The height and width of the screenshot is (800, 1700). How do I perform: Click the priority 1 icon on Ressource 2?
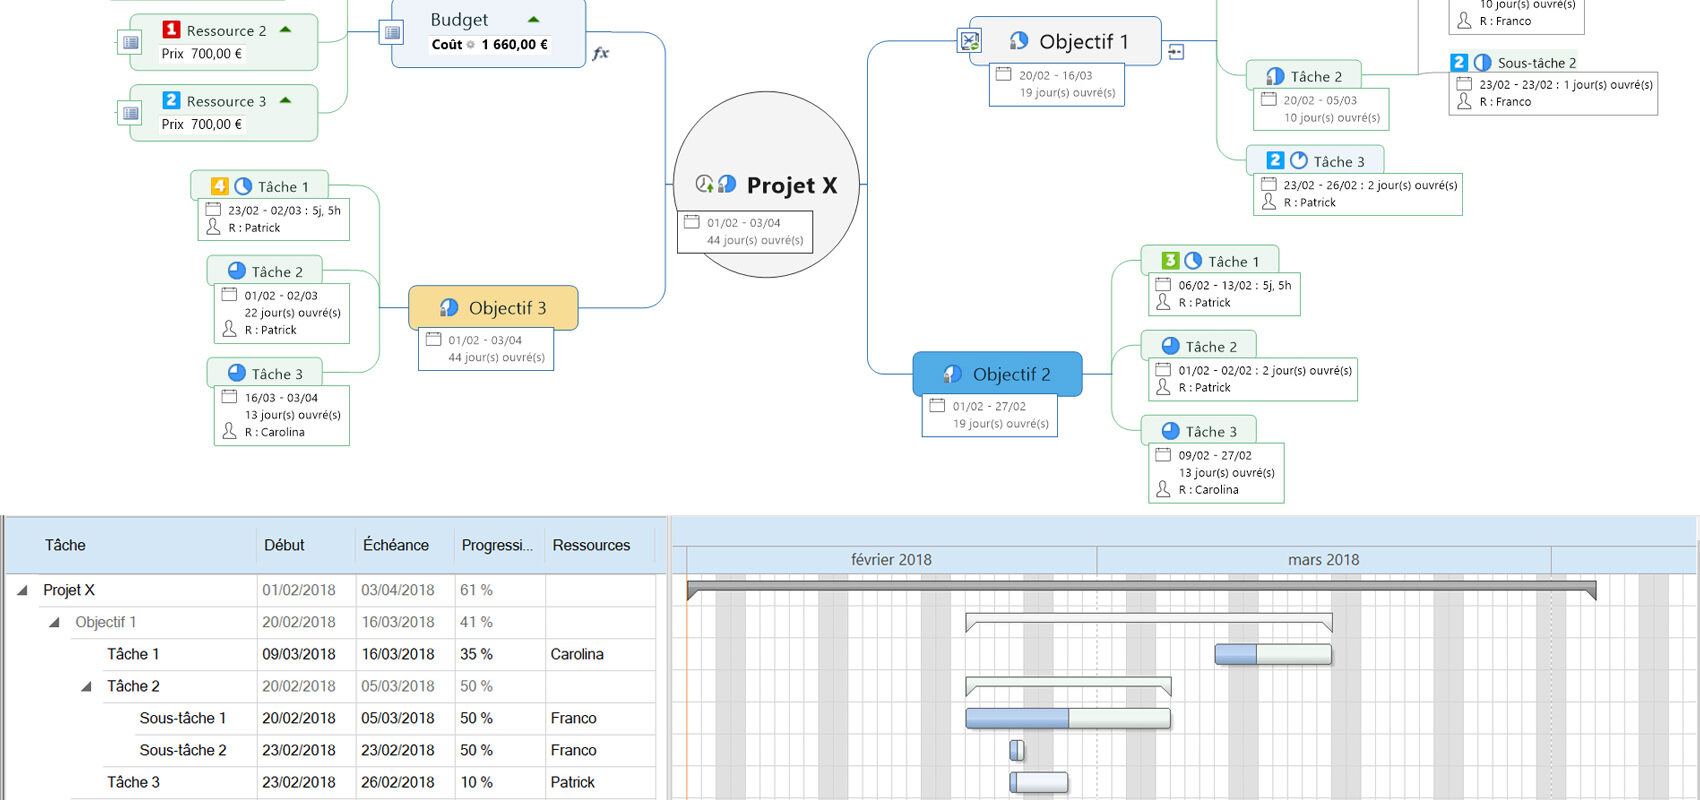click(171, 30)
